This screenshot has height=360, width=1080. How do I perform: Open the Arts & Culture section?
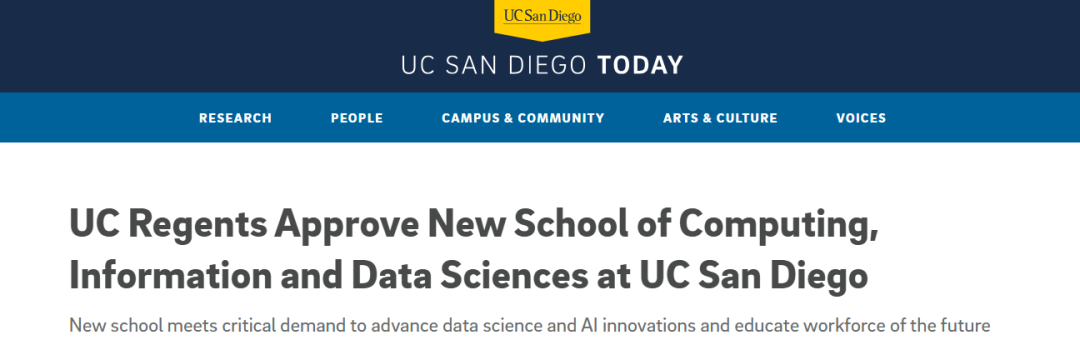click(x=720, y=118)
